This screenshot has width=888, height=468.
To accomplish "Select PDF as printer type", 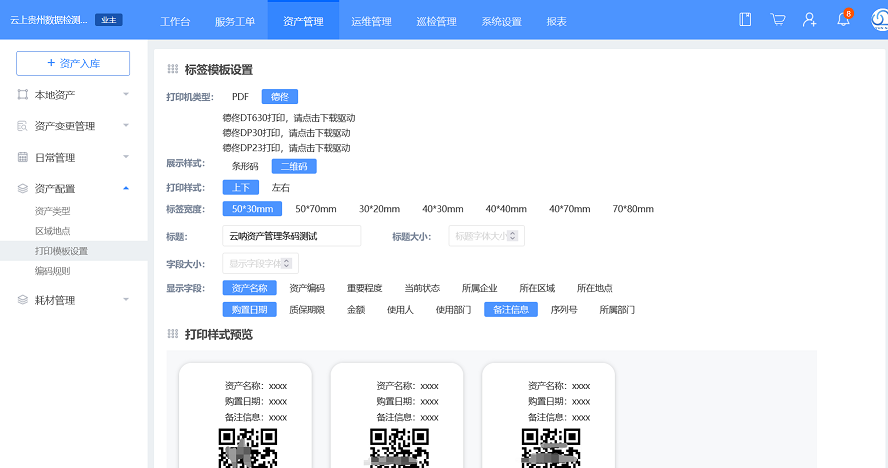I will (240, 97).
